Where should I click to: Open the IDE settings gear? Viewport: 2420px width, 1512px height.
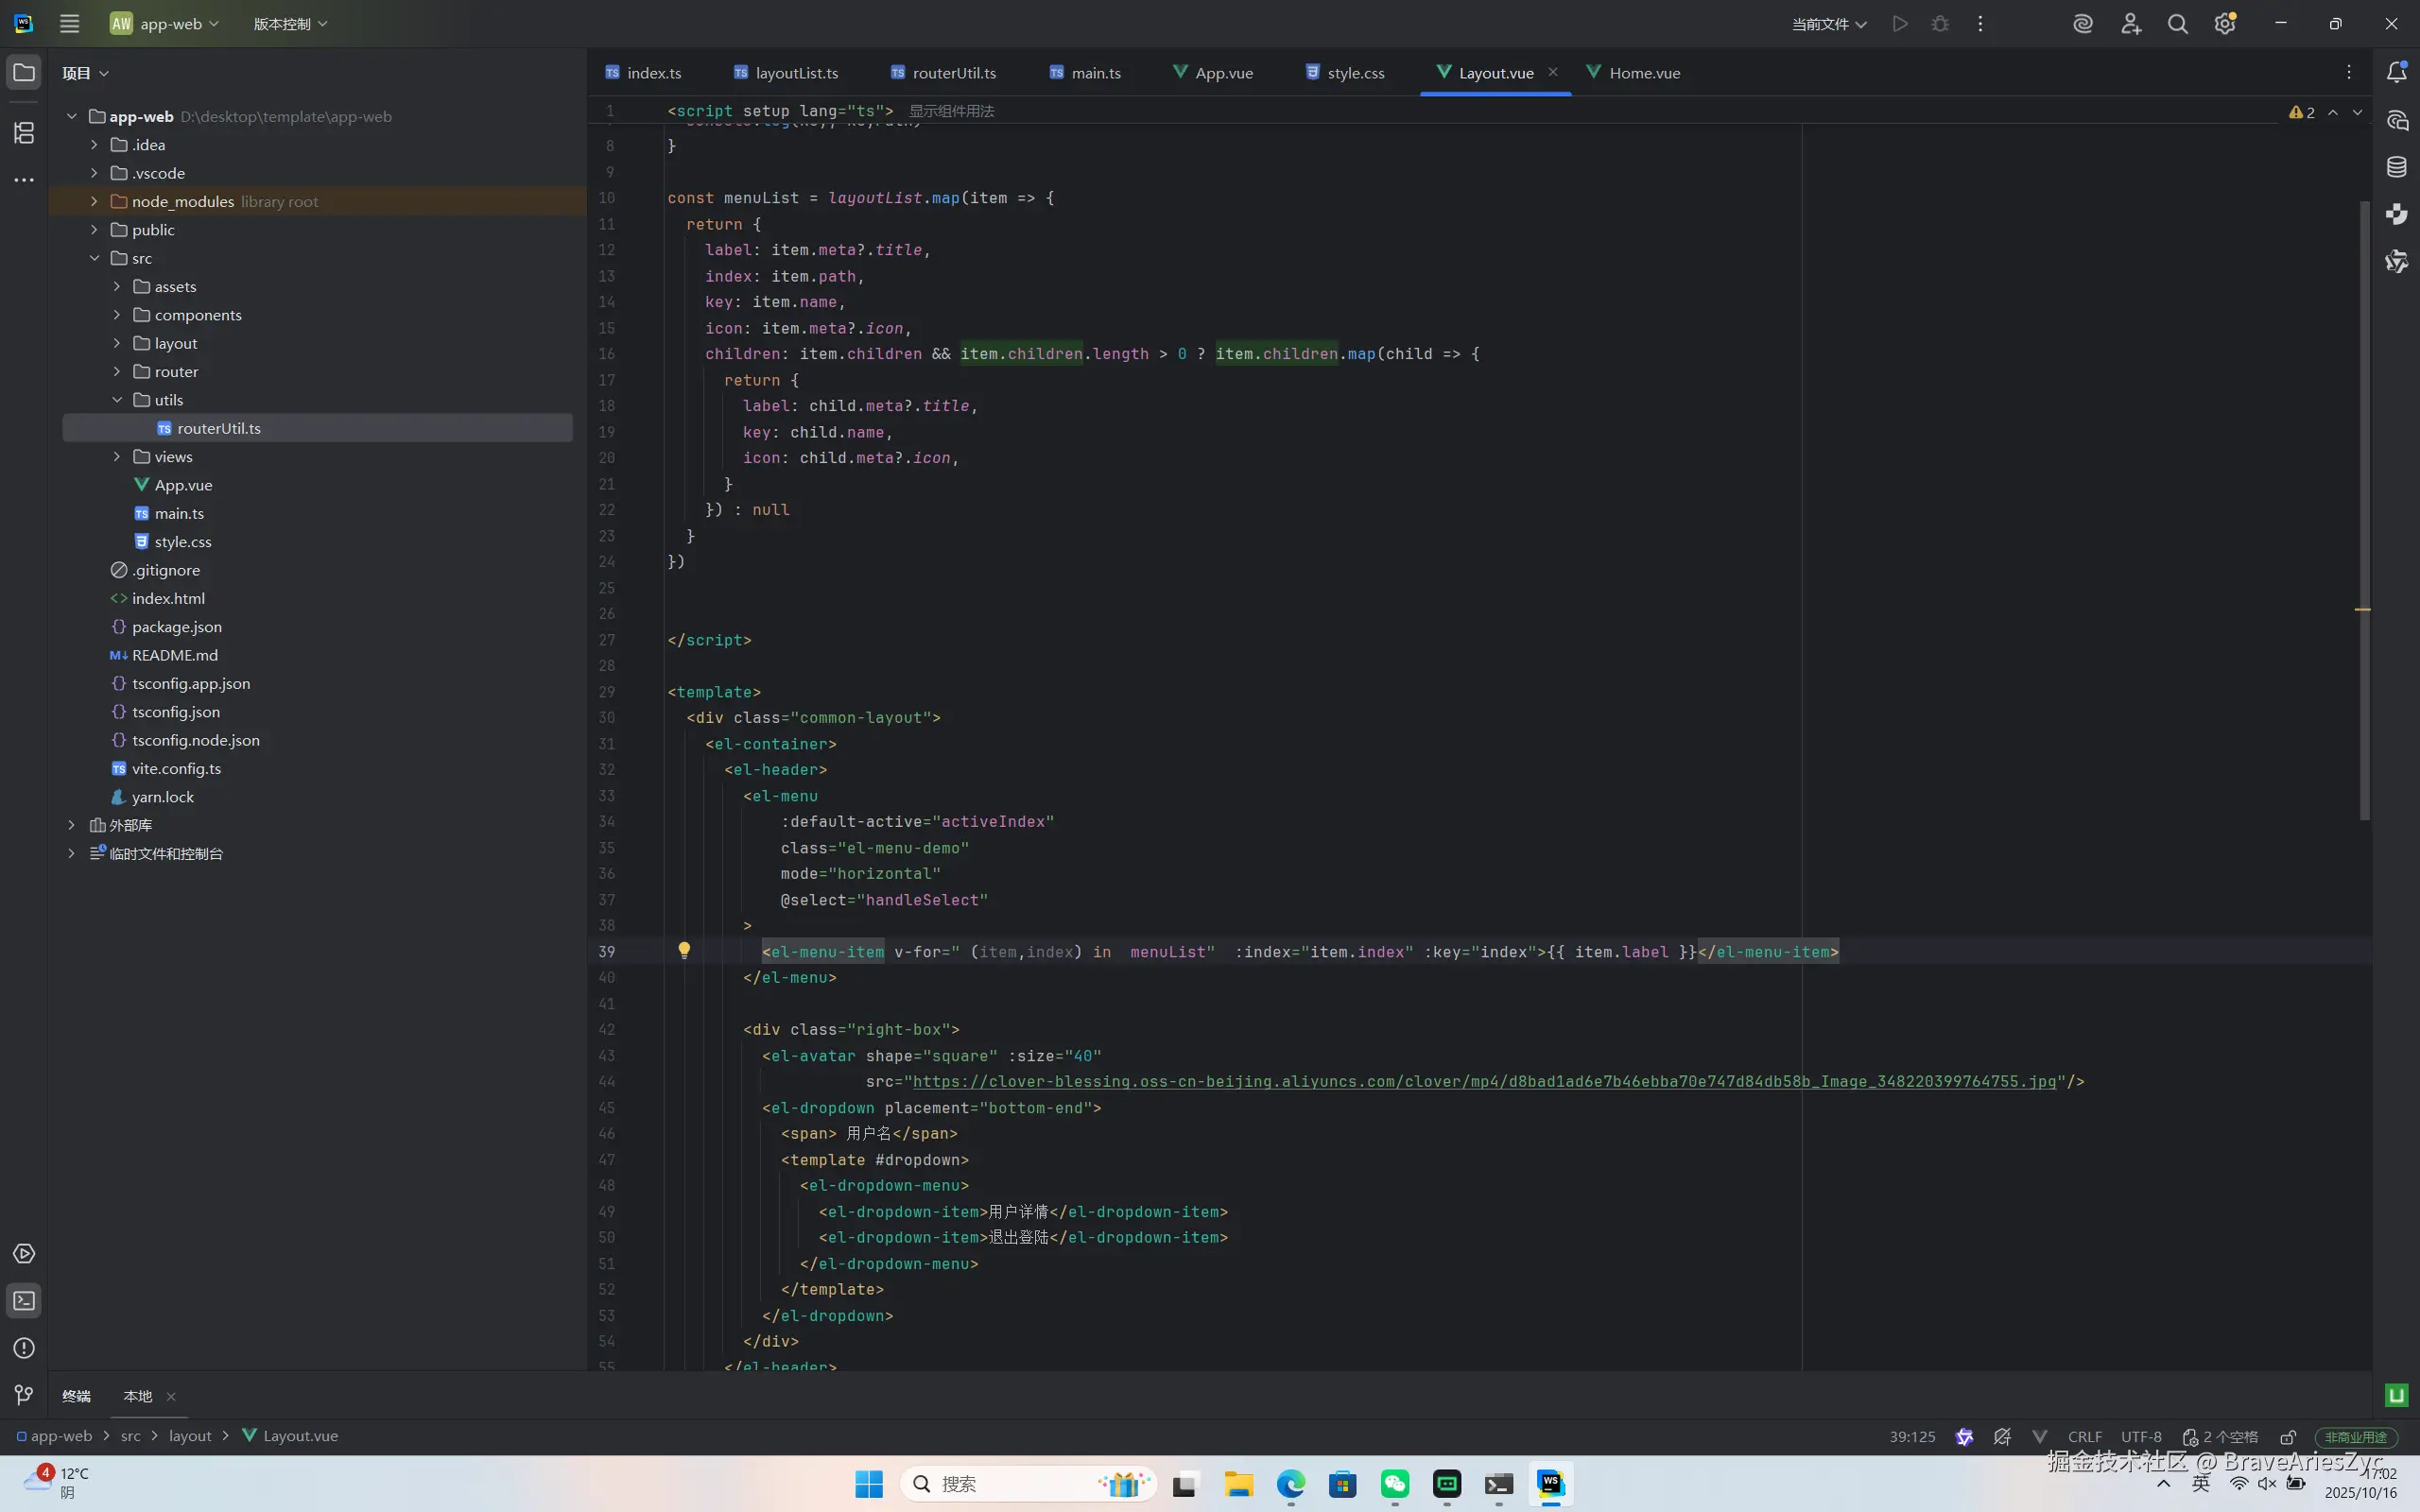[2225, 24]
